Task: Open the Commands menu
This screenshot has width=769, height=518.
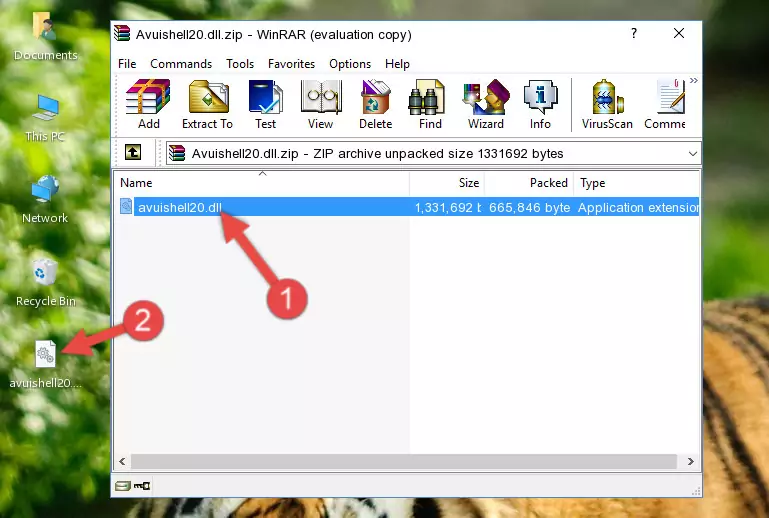Action: point(181,64)
